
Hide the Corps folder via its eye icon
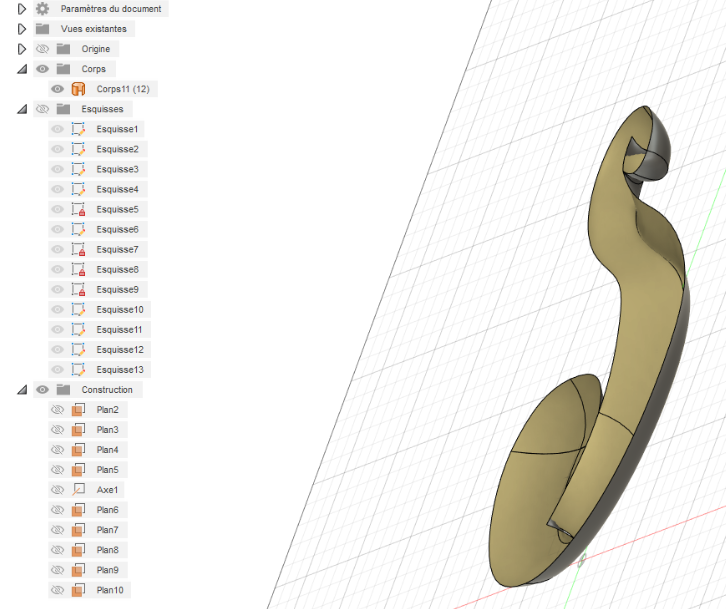pyautogui.click(x=43, y=69)
